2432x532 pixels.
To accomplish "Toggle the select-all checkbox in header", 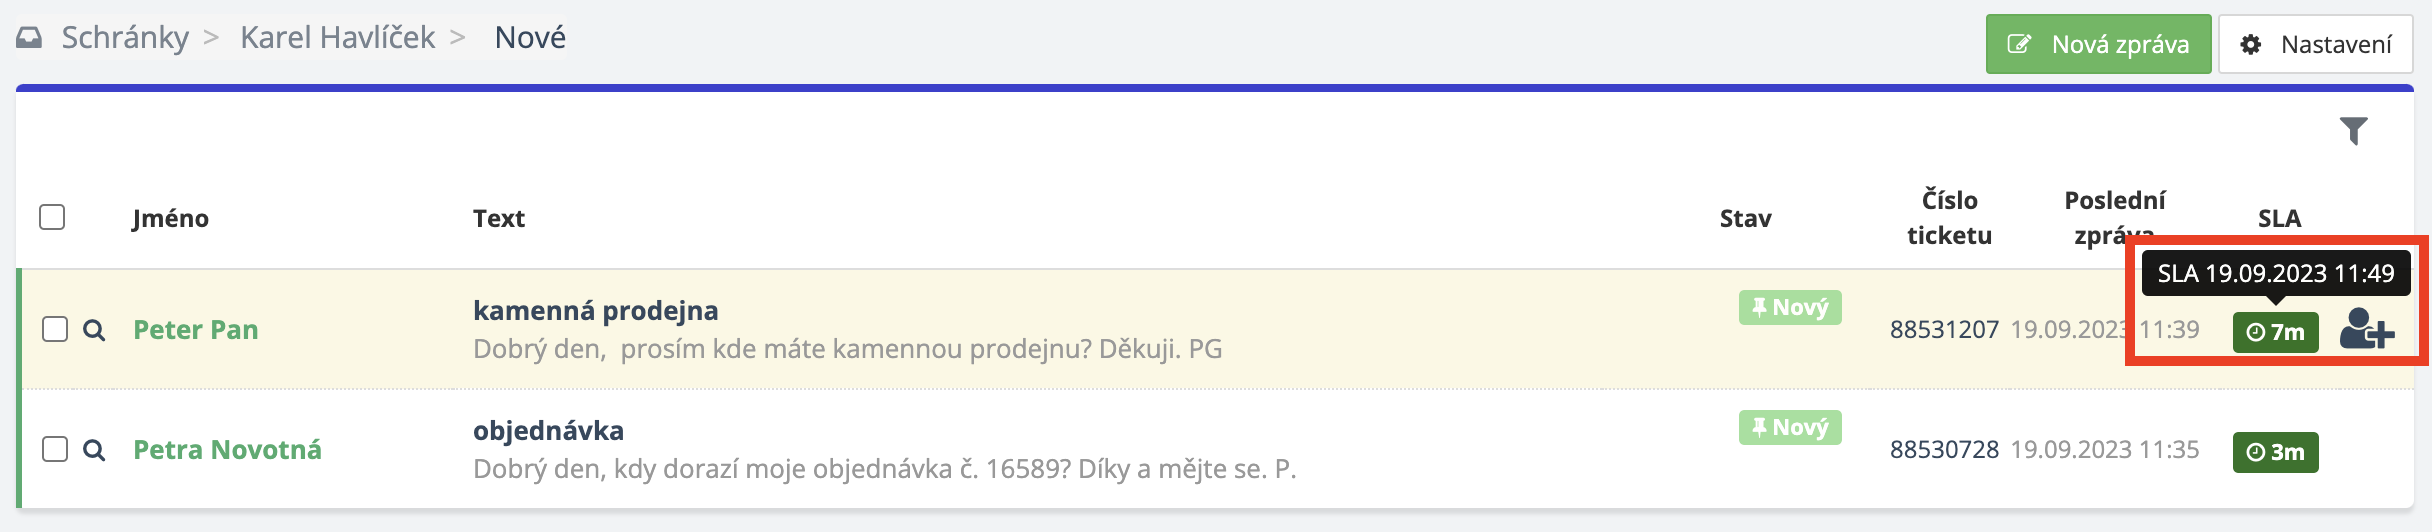I will pos(52,217).
